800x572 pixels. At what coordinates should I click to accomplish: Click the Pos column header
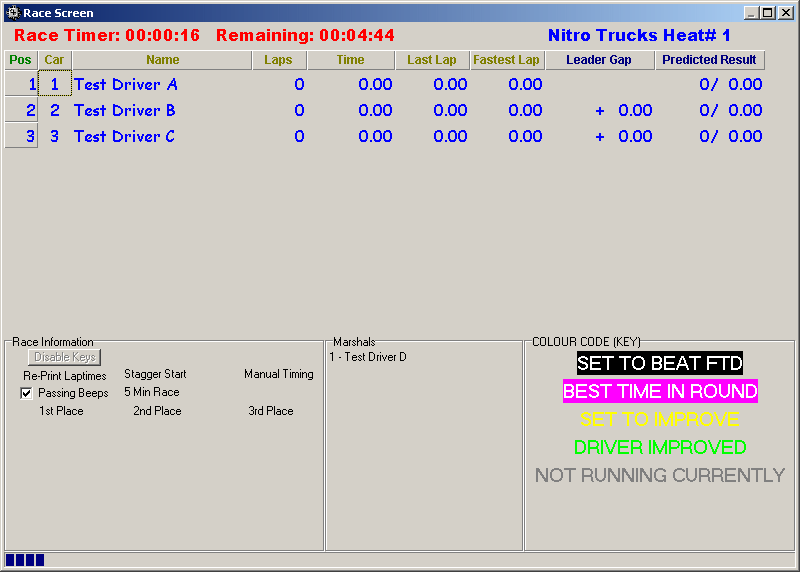pyautogui.click(x=20, y=60)
